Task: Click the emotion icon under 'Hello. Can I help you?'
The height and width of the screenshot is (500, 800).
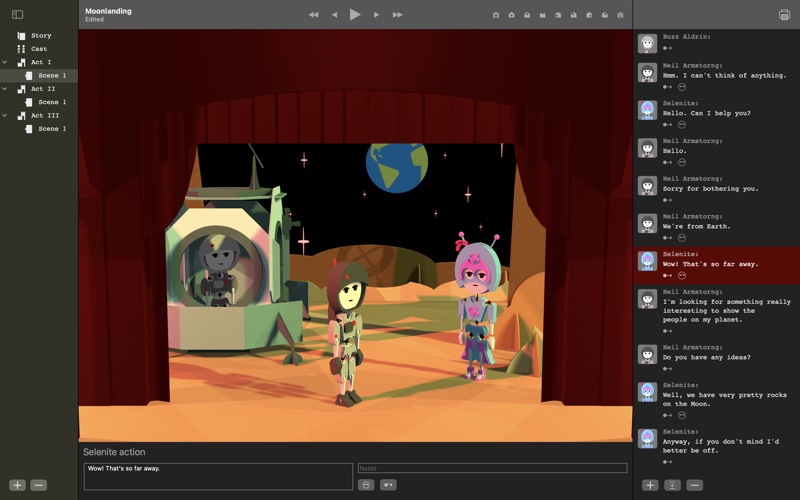Action: pyautogui.click(x=682, y=124)
